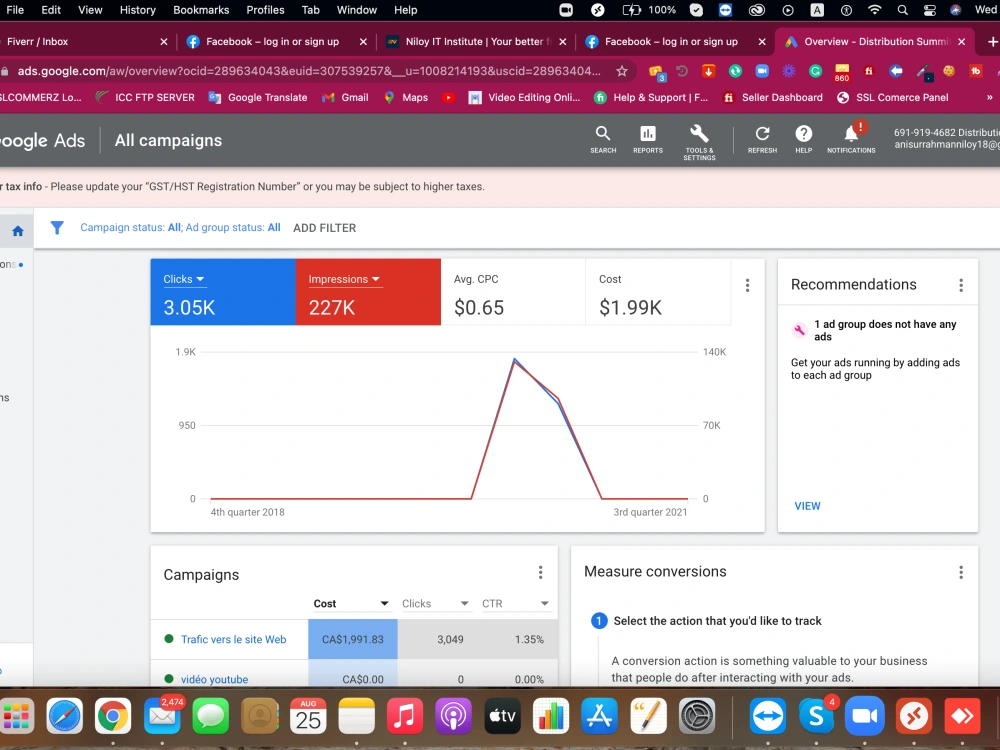Image resolution: width=1000 pixels, height=750 pixels.
Task: Open Chrome from the dock
Action: 113,716
